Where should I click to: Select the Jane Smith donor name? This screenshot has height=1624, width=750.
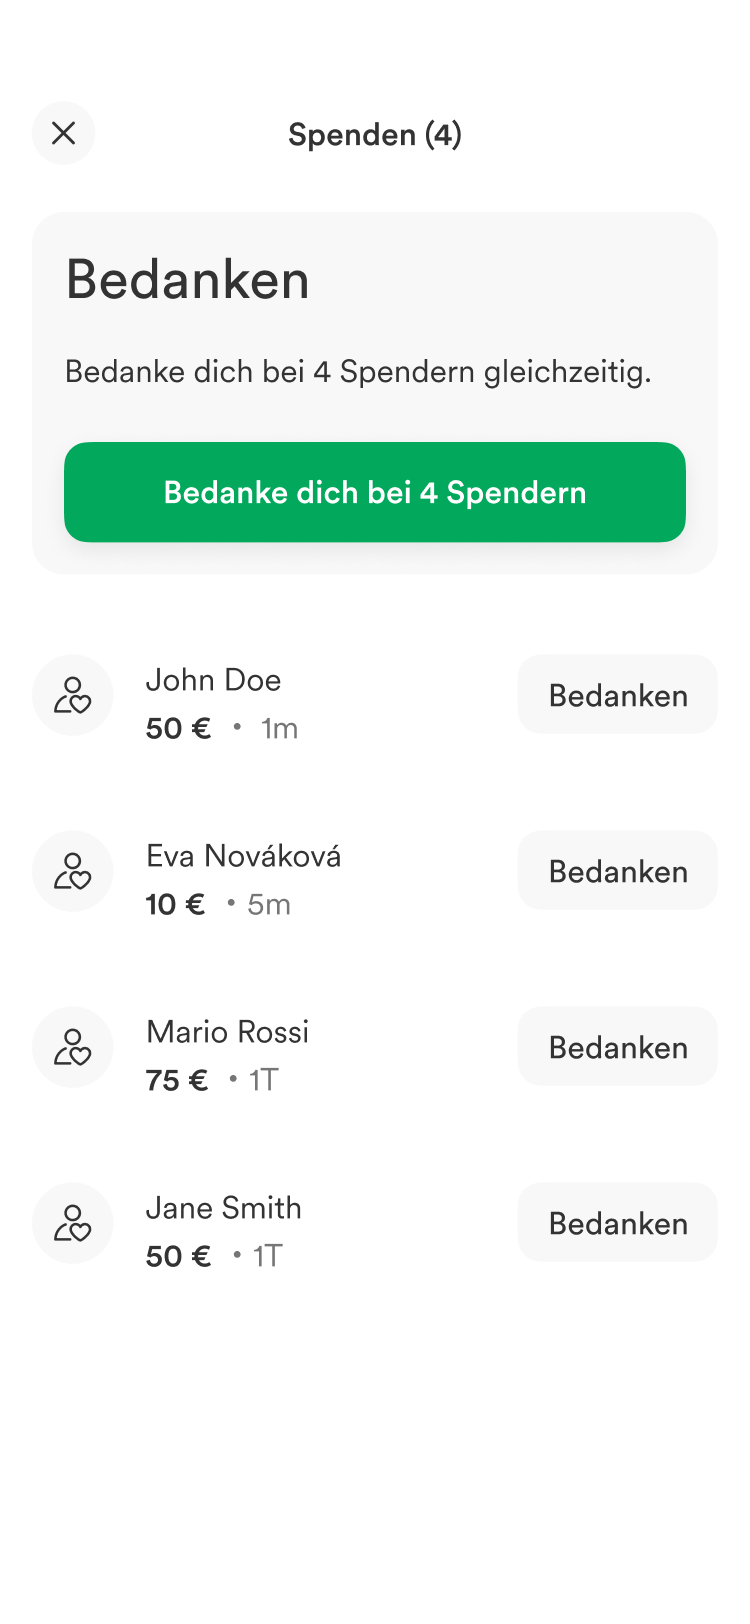[223, 1208]
